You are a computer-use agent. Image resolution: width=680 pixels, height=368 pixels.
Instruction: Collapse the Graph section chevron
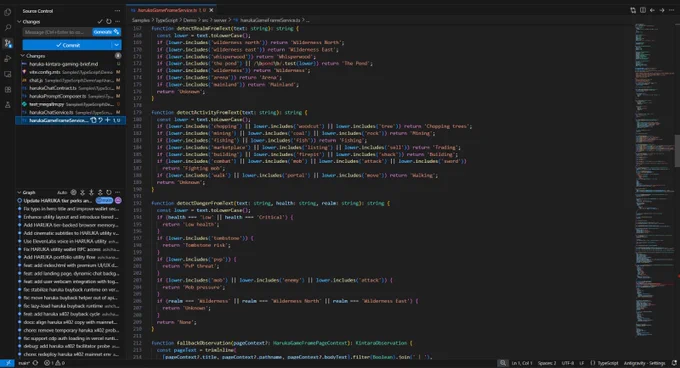pos(20,192)
